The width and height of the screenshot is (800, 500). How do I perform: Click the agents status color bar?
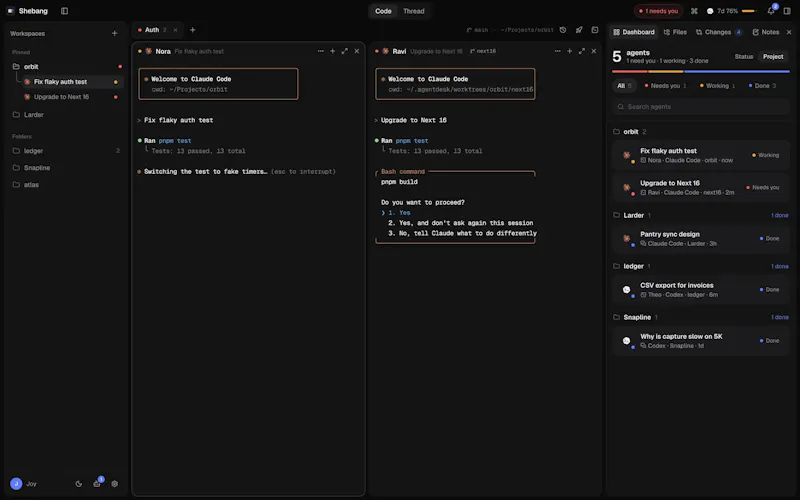pos(701,71)
